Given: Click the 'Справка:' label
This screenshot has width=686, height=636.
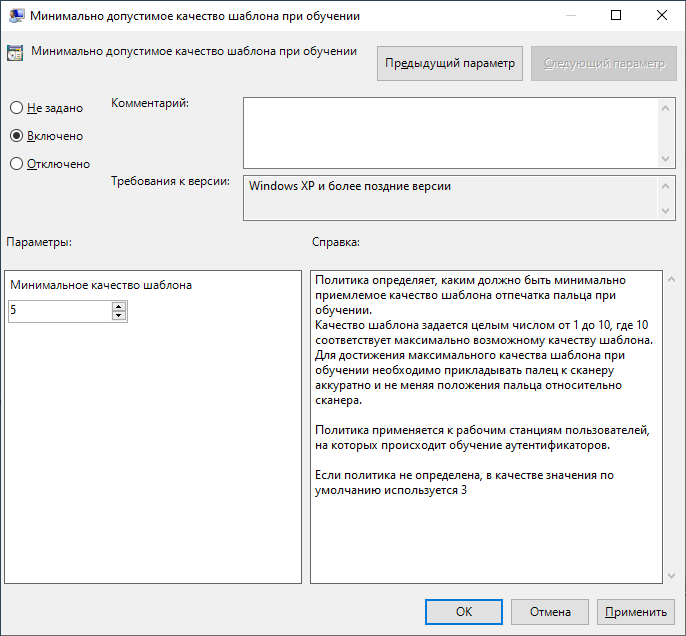Looking at the screenshot, I should tap(336, 242).
